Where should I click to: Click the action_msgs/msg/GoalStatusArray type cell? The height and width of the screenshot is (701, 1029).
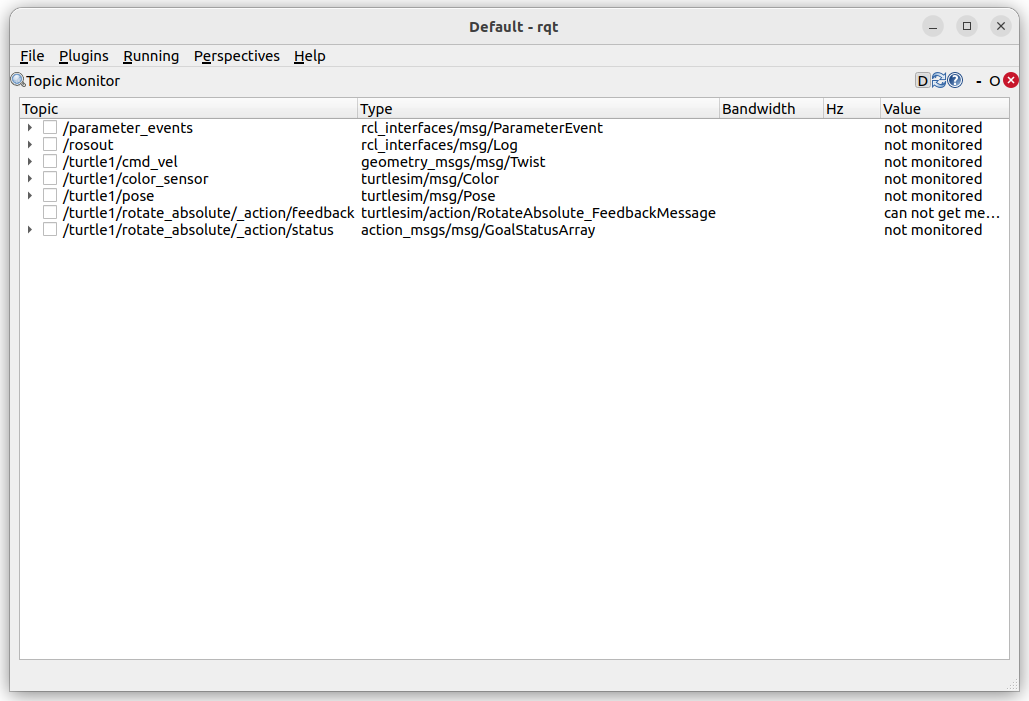(x=478, y=230)
